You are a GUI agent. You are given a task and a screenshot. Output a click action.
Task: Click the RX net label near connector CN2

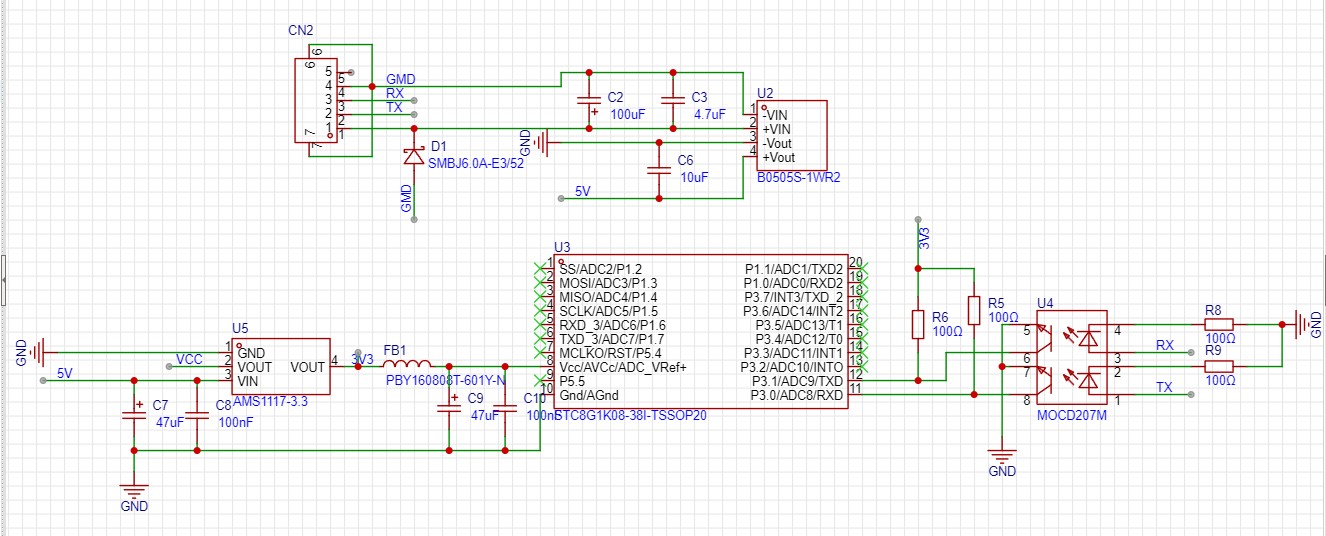(395, 93)
